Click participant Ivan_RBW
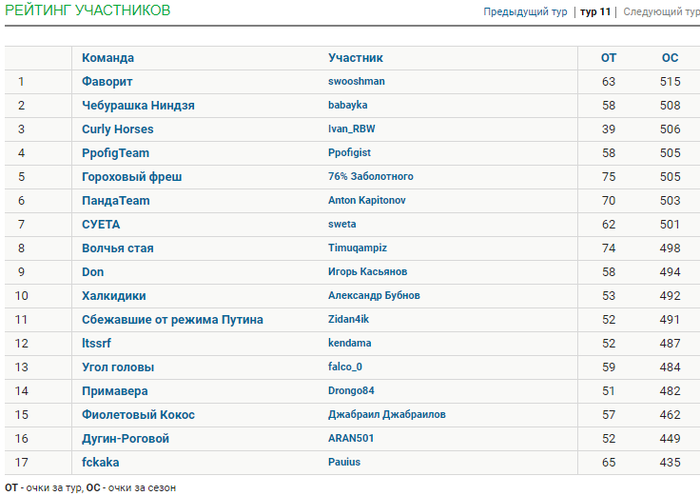The image size is (700, 496). 351,129
